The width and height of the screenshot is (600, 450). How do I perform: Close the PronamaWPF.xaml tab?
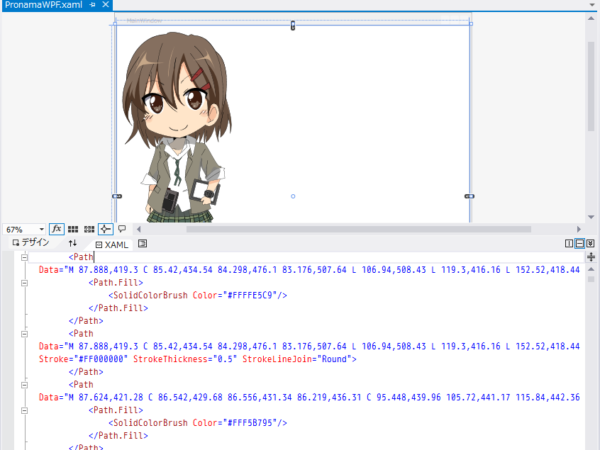(x=106, y=5)
